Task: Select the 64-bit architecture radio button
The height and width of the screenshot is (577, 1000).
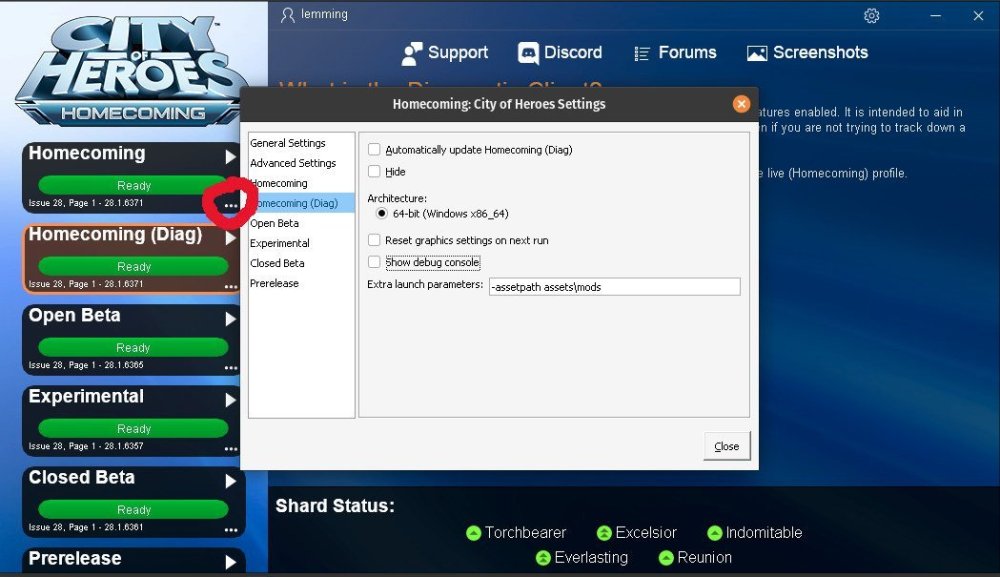Action: 382,214
